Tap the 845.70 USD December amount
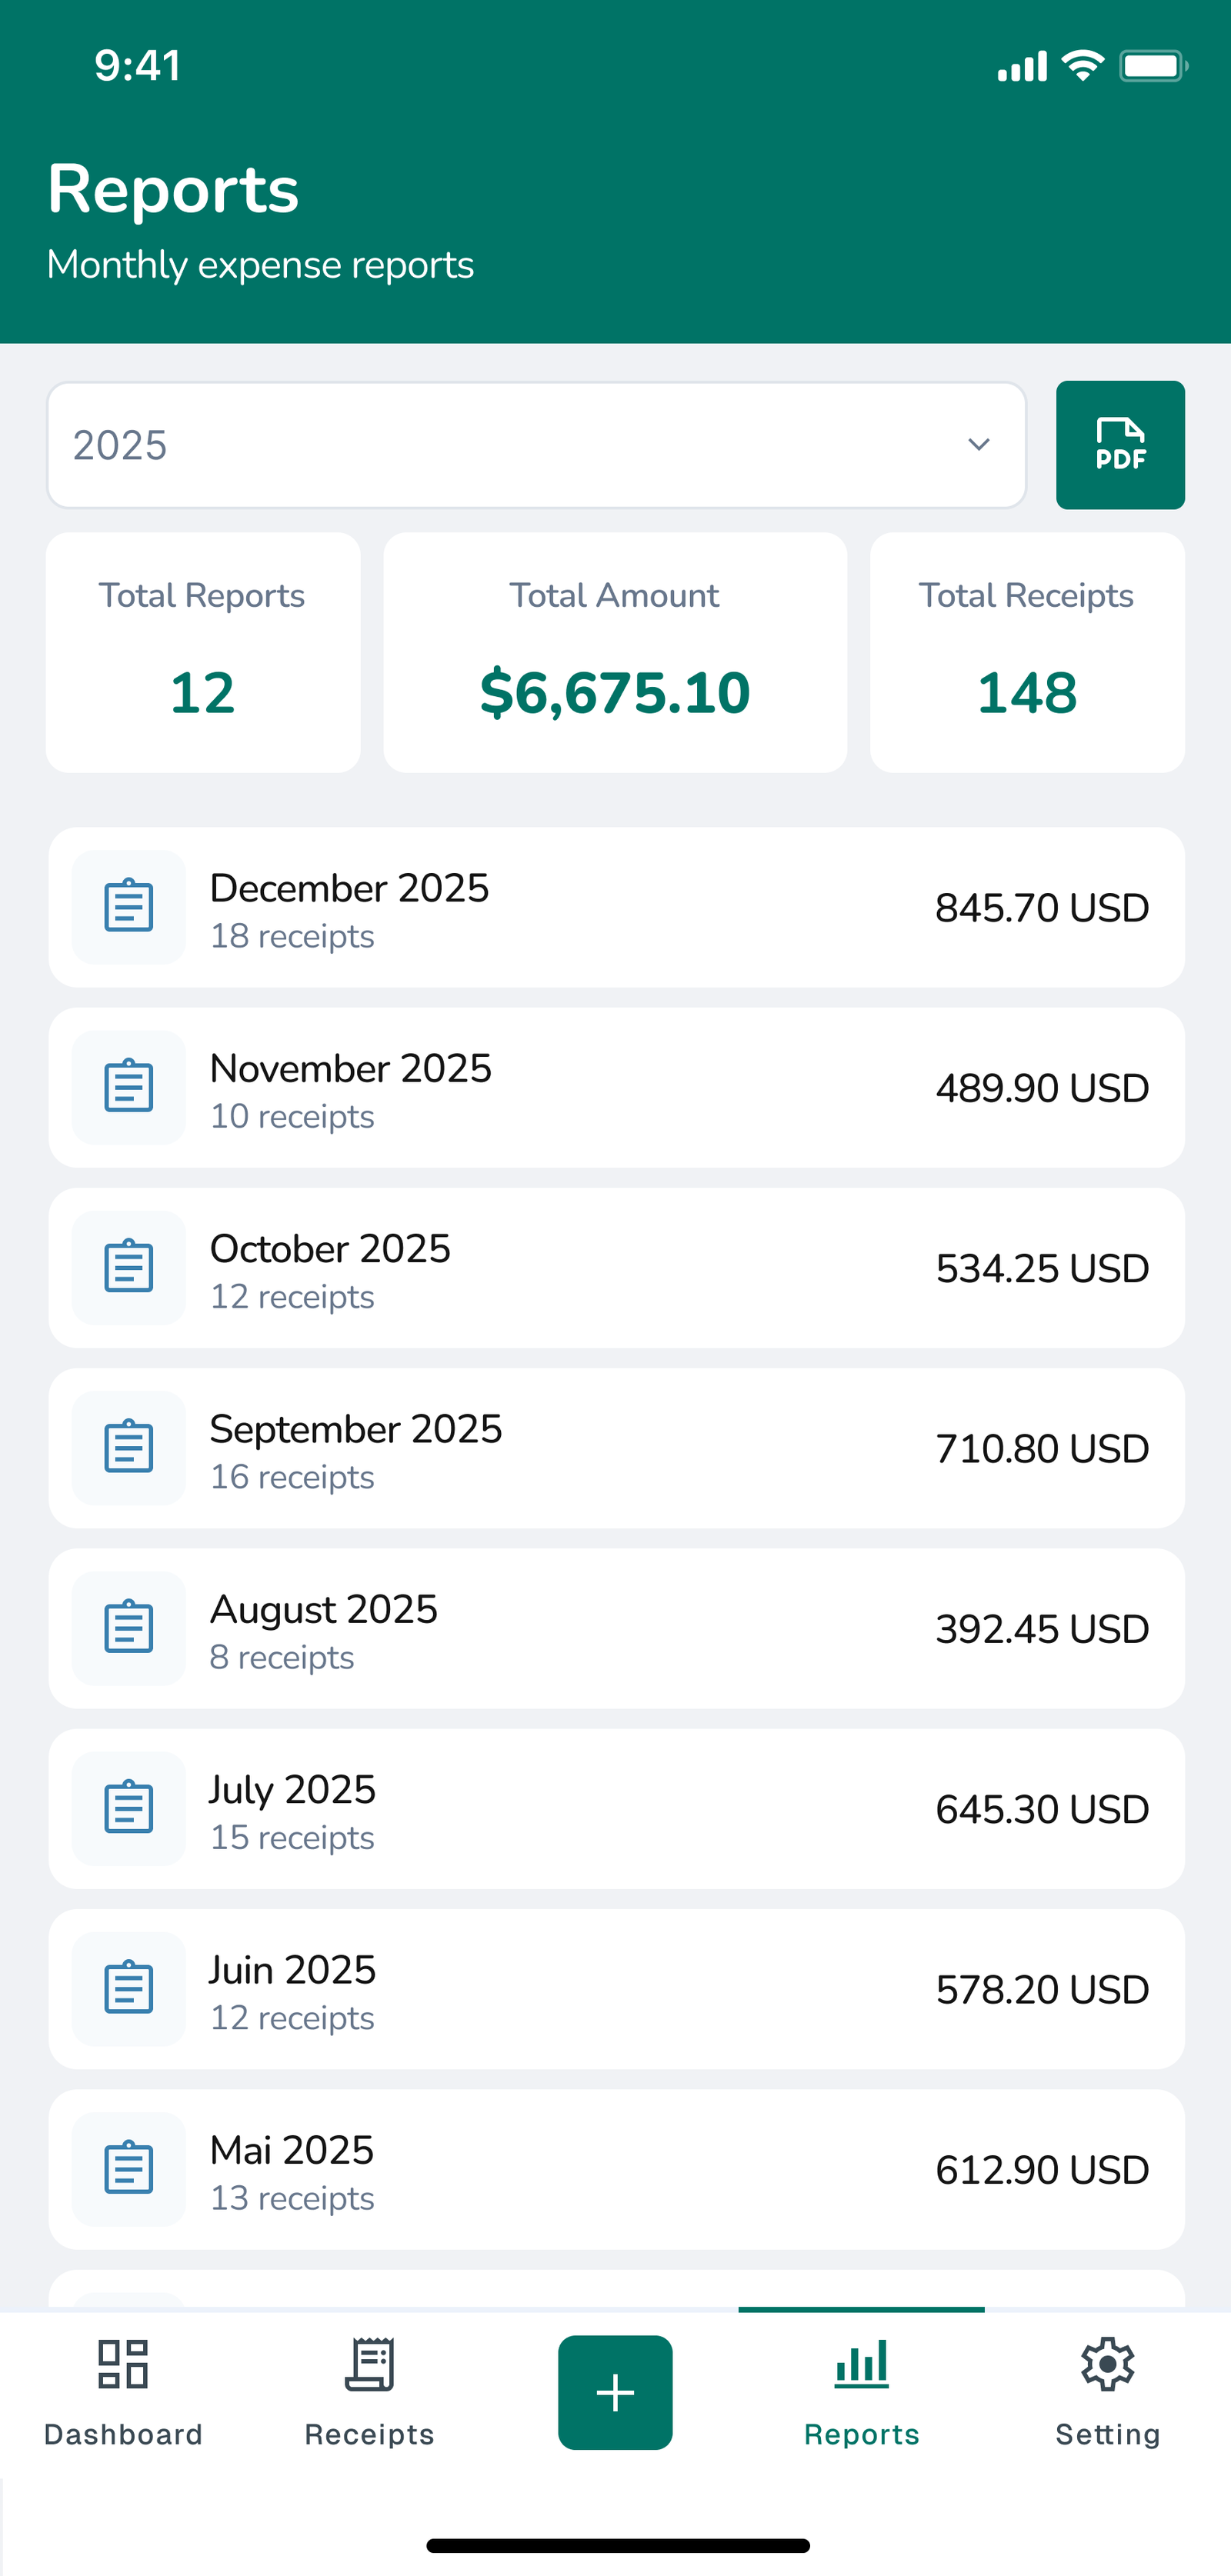Image resolution: width=1231 pixels, height=2576 pixels. point(1041,908)
